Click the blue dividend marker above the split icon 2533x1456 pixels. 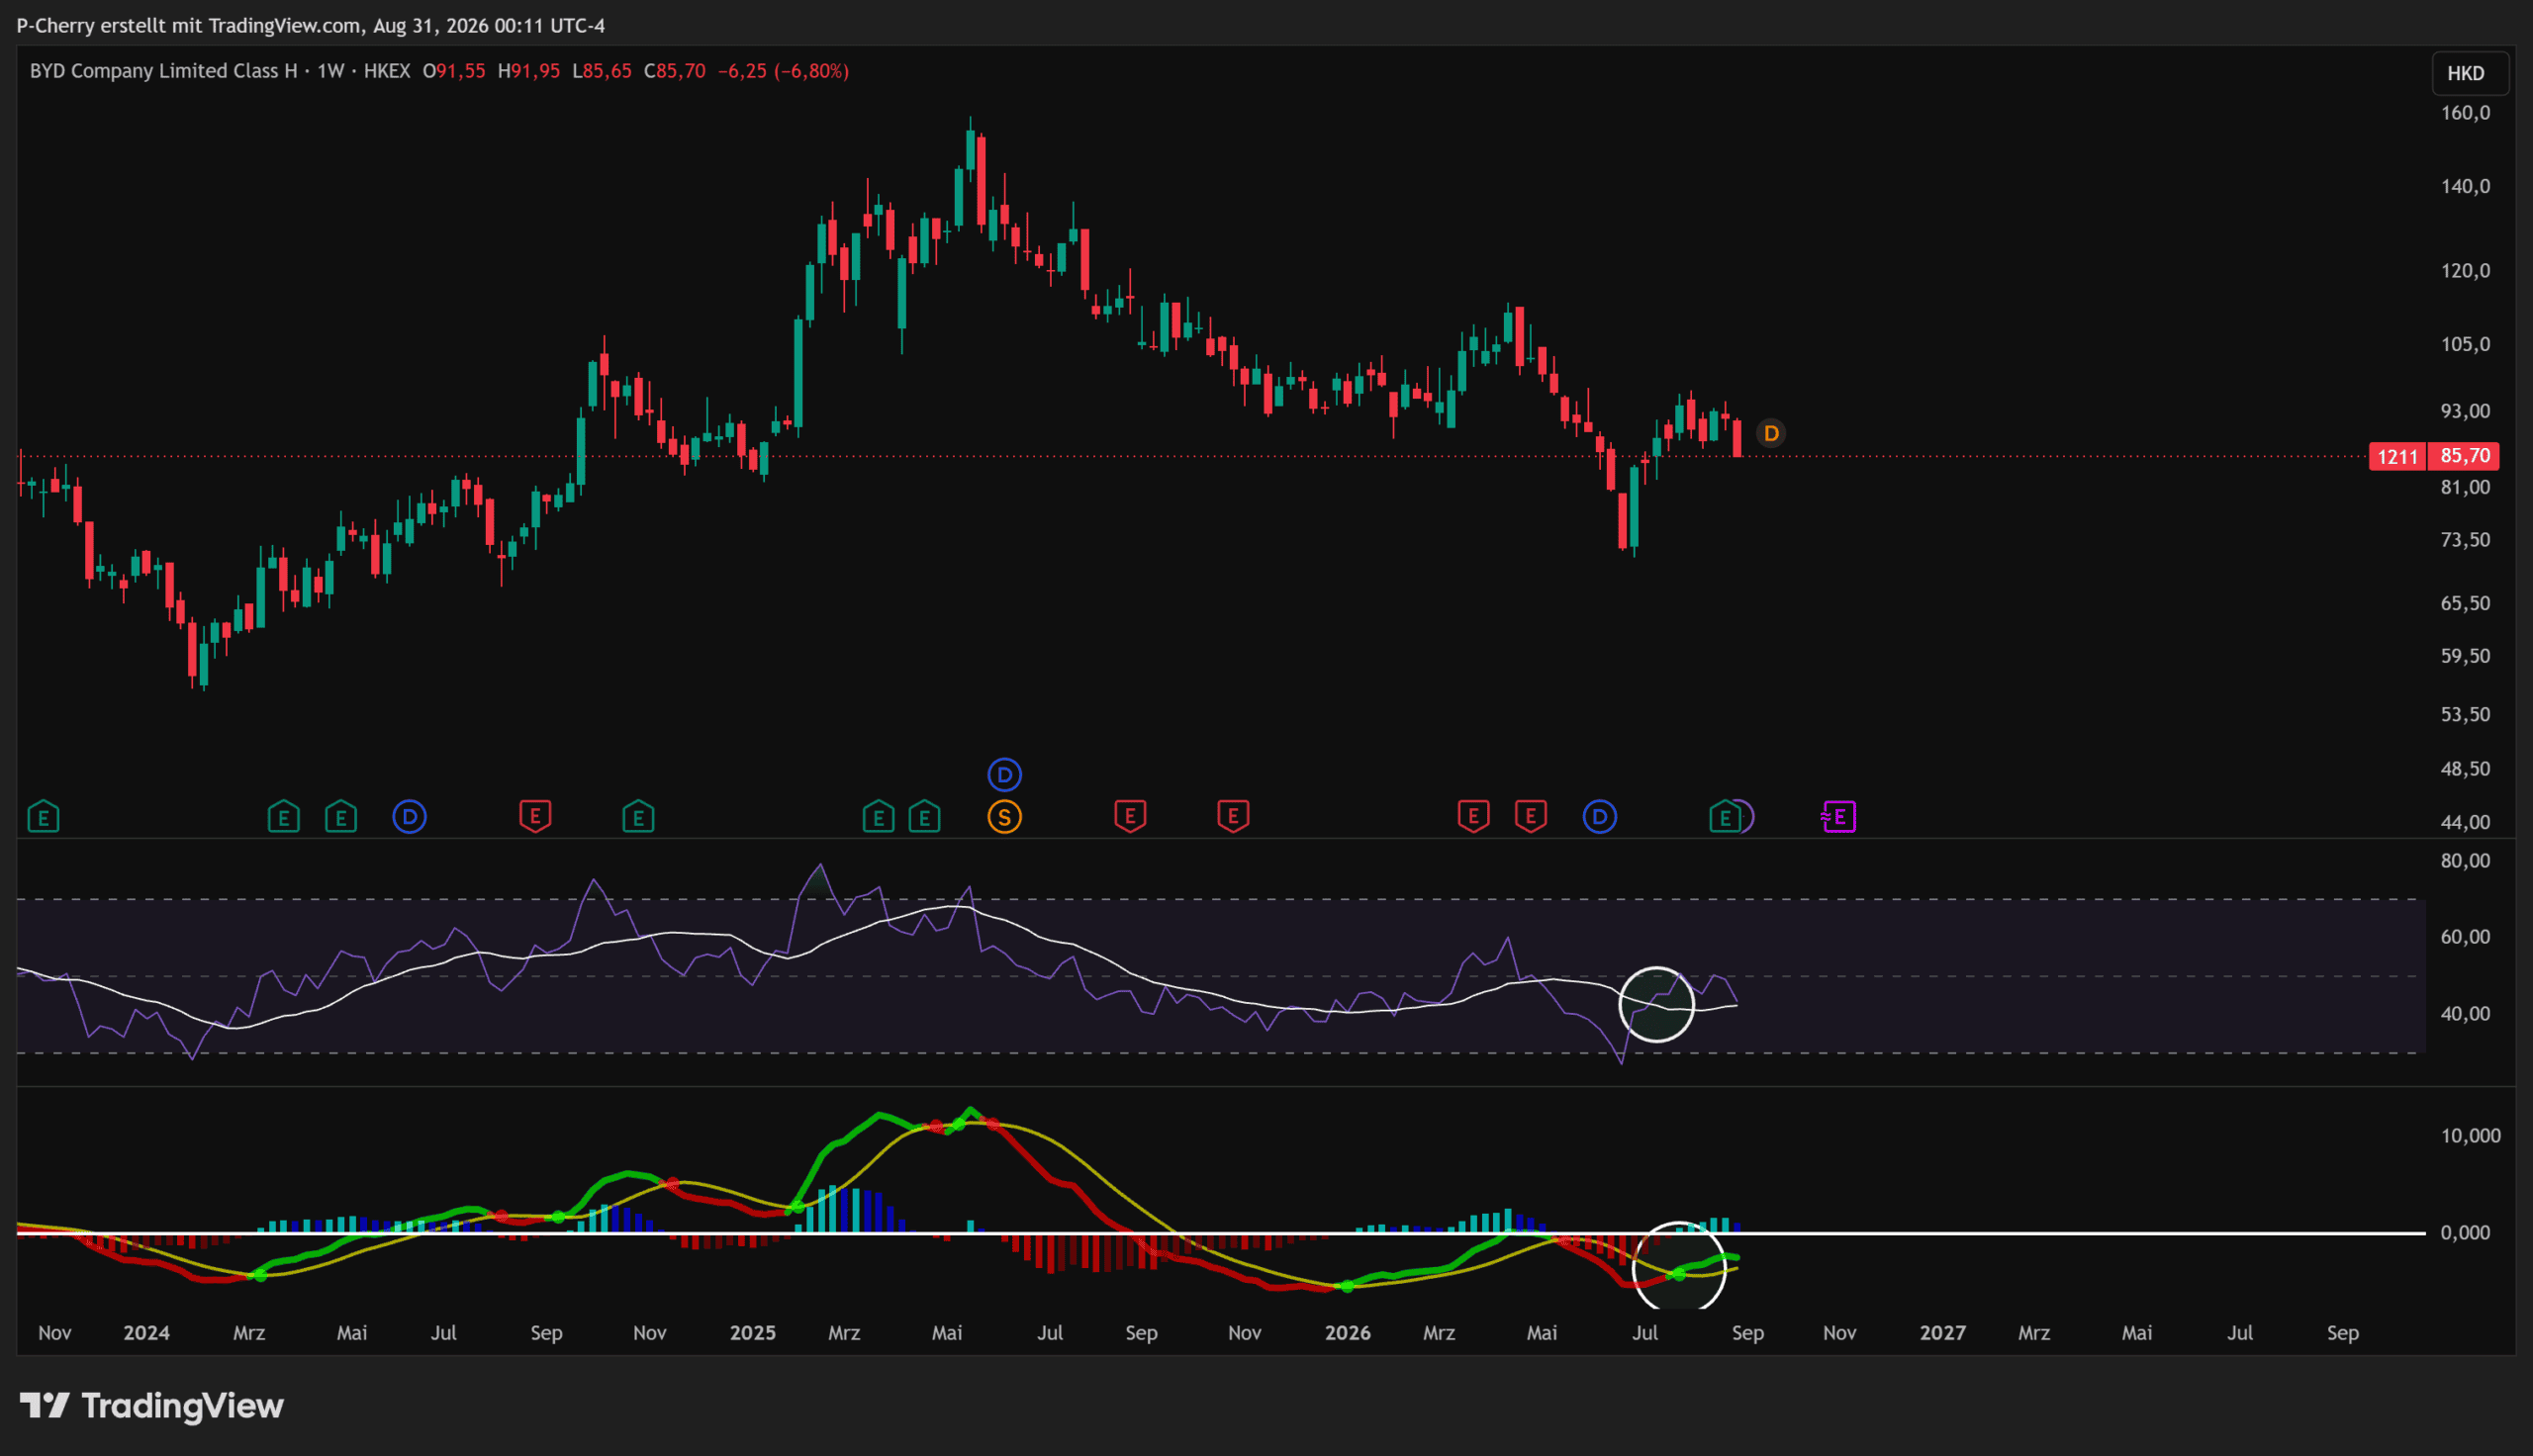tap(1004, 774)
